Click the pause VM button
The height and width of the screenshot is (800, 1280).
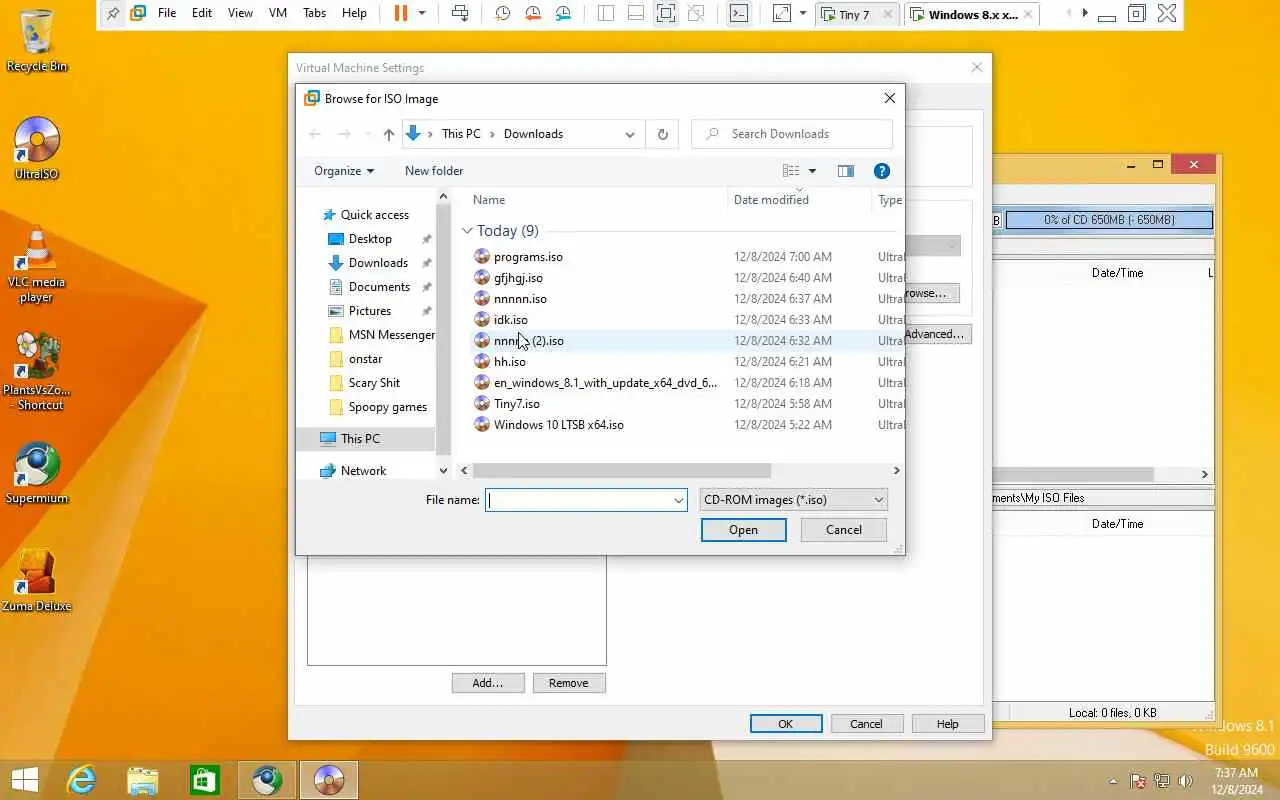[401, 13]
